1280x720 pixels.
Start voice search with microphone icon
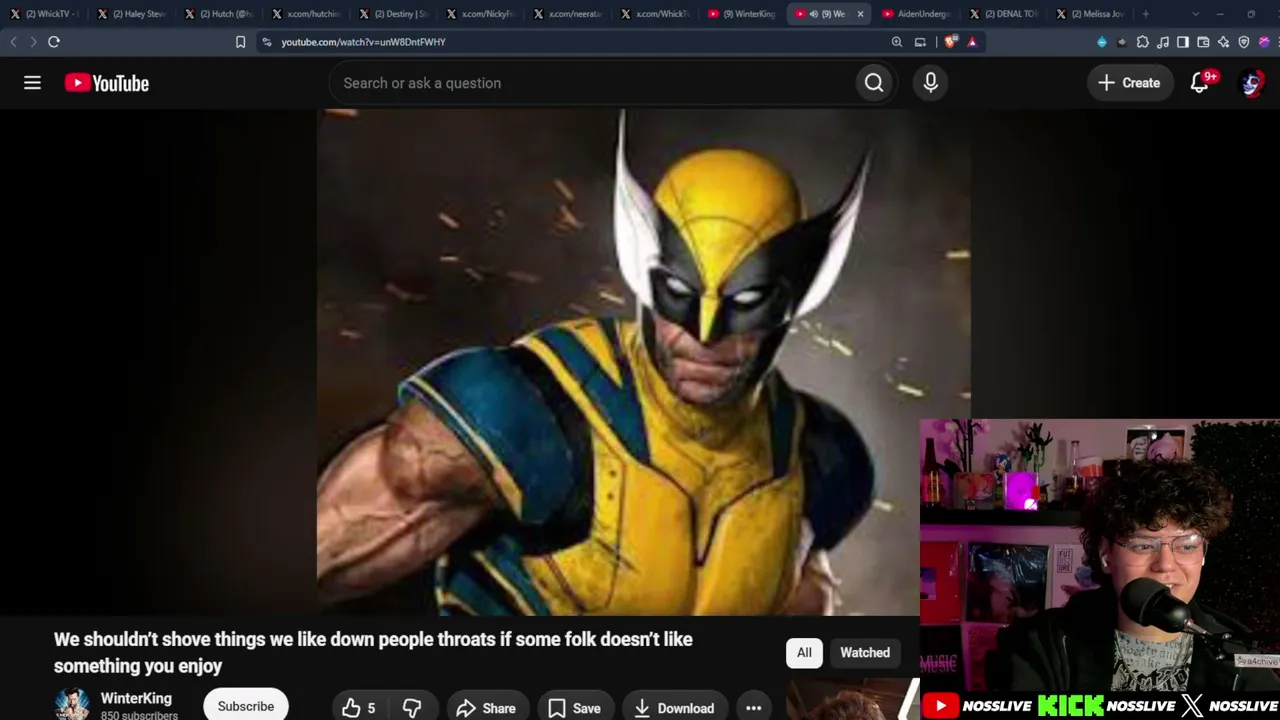tap(931, 83)
